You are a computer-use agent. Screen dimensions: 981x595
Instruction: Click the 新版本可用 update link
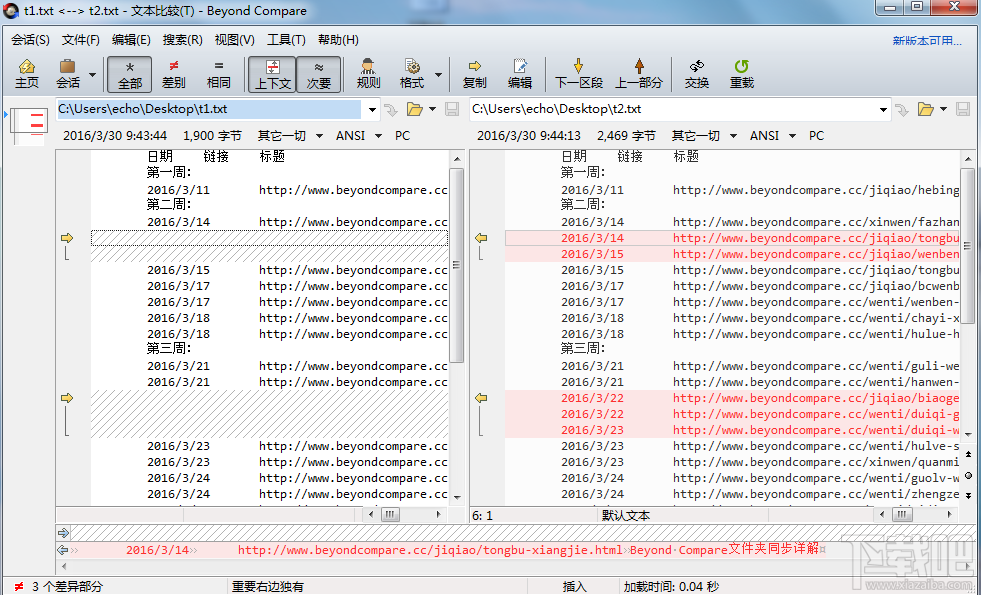click(929, 39)
